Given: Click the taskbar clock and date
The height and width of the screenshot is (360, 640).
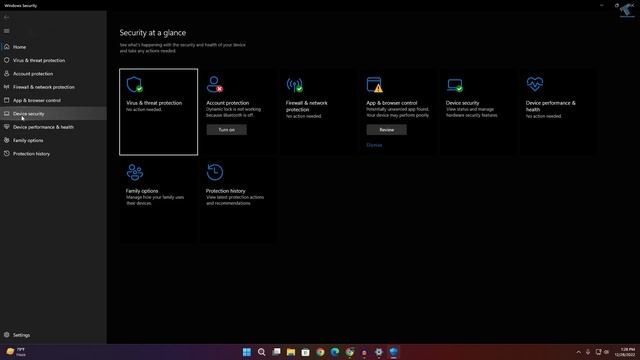Looking at the screenshot, I should pos(624,352).
